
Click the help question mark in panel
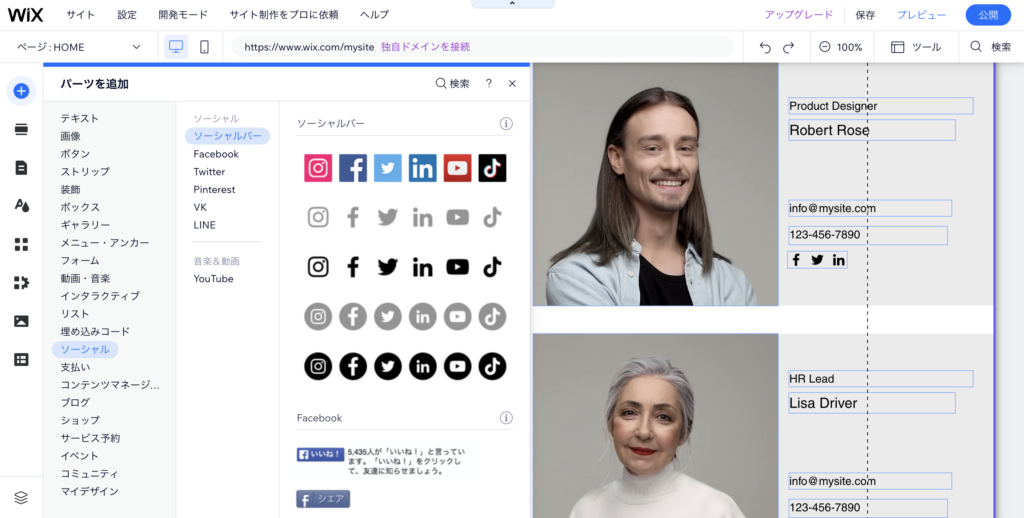pyautogui.click(x=488, y=84)
